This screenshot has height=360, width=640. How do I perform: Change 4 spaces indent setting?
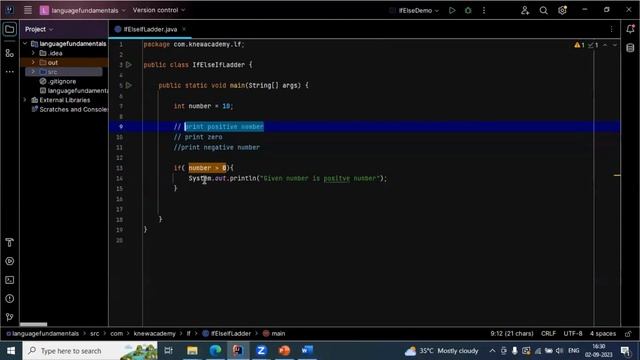(602, 333)
